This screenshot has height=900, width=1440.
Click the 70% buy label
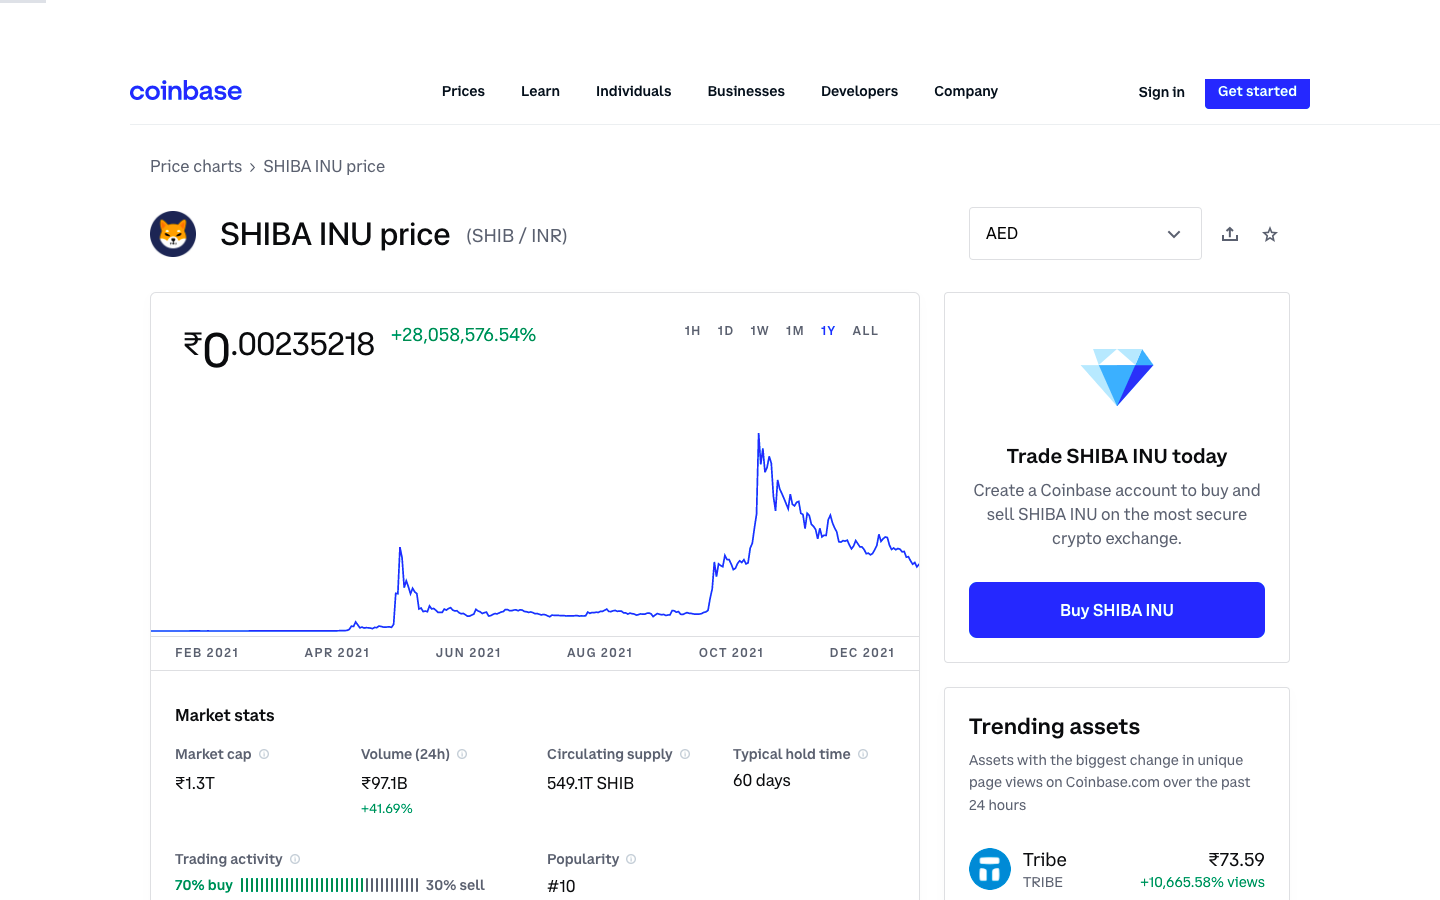[x=204, y=885]
